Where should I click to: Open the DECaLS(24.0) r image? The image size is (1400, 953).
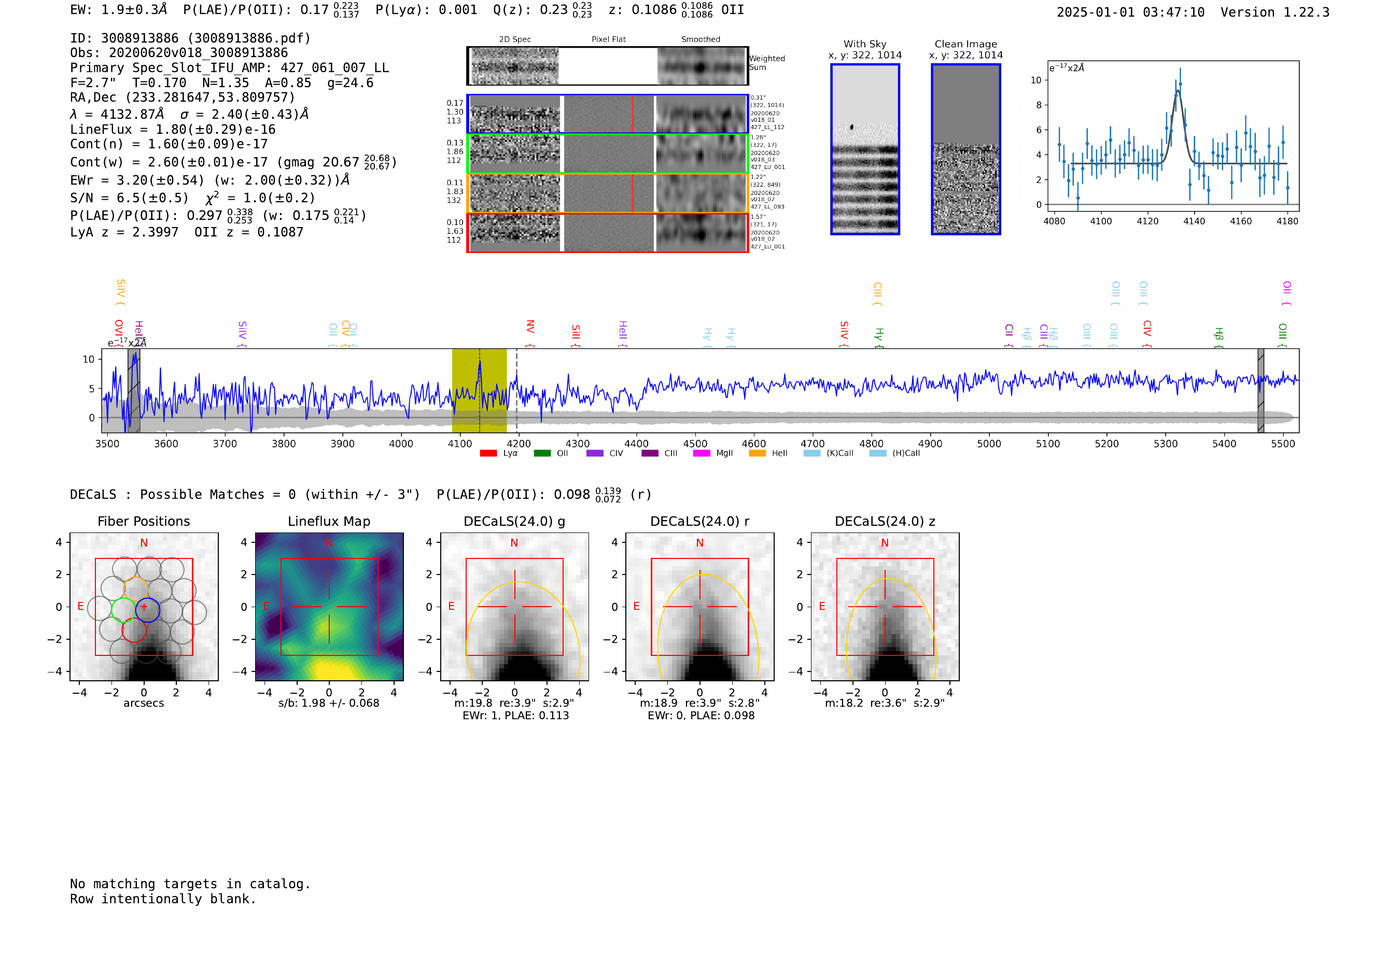point(699,607)
